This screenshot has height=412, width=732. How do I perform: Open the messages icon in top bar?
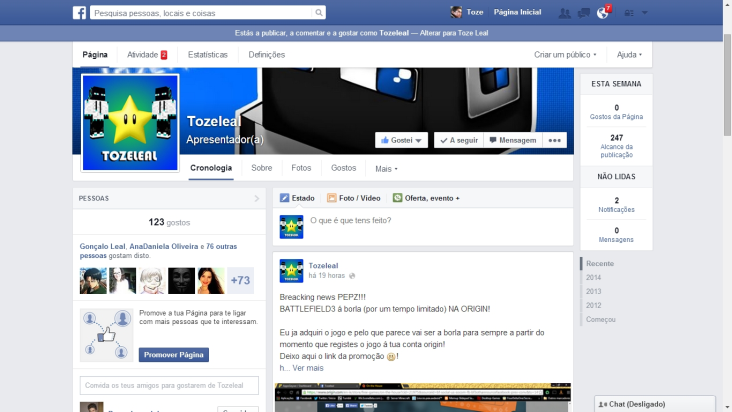click(584, 13)
